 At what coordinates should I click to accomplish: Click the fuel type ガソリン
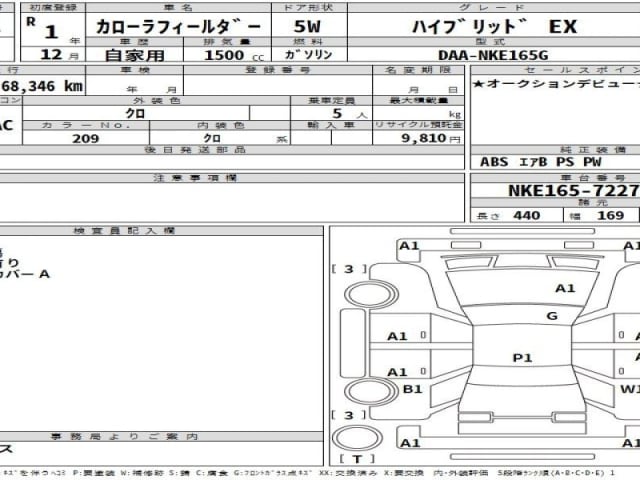click(x=309, y=55)
